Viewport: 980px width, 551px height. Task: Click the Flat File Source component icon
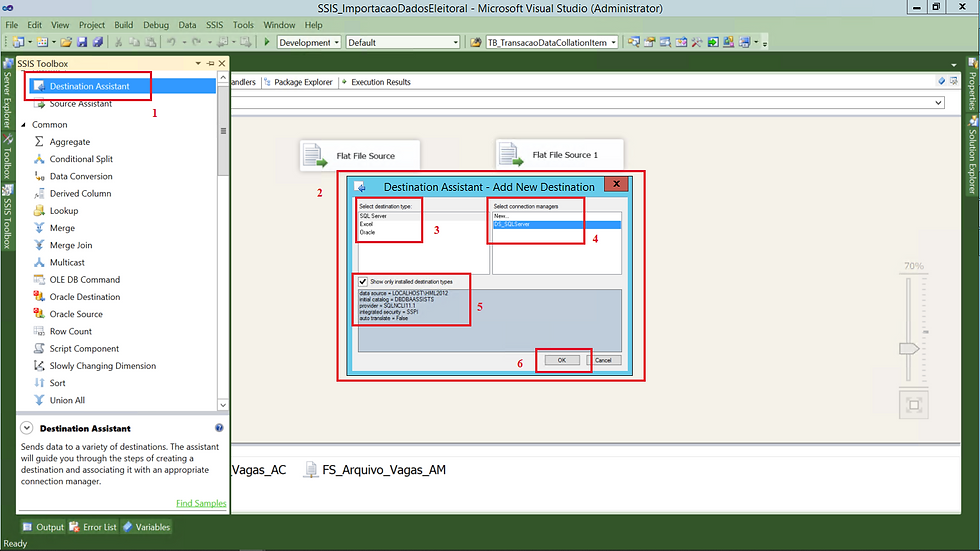[315, 156]
